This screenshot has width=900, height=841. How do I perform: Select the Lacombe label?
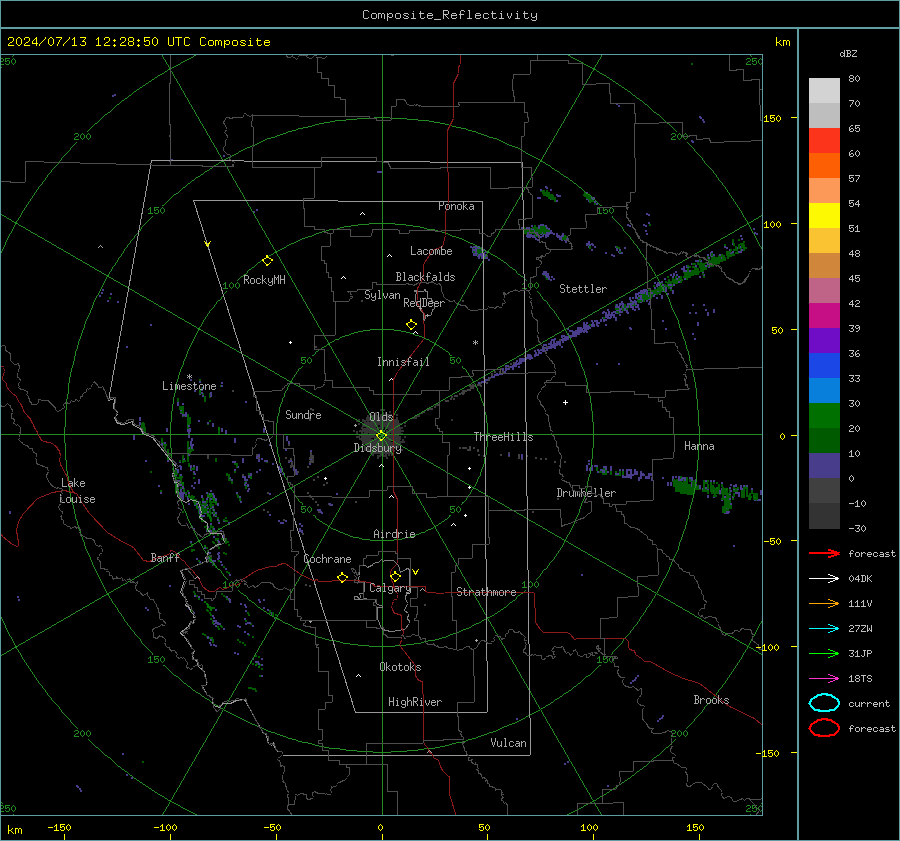(x=431, y=251)
